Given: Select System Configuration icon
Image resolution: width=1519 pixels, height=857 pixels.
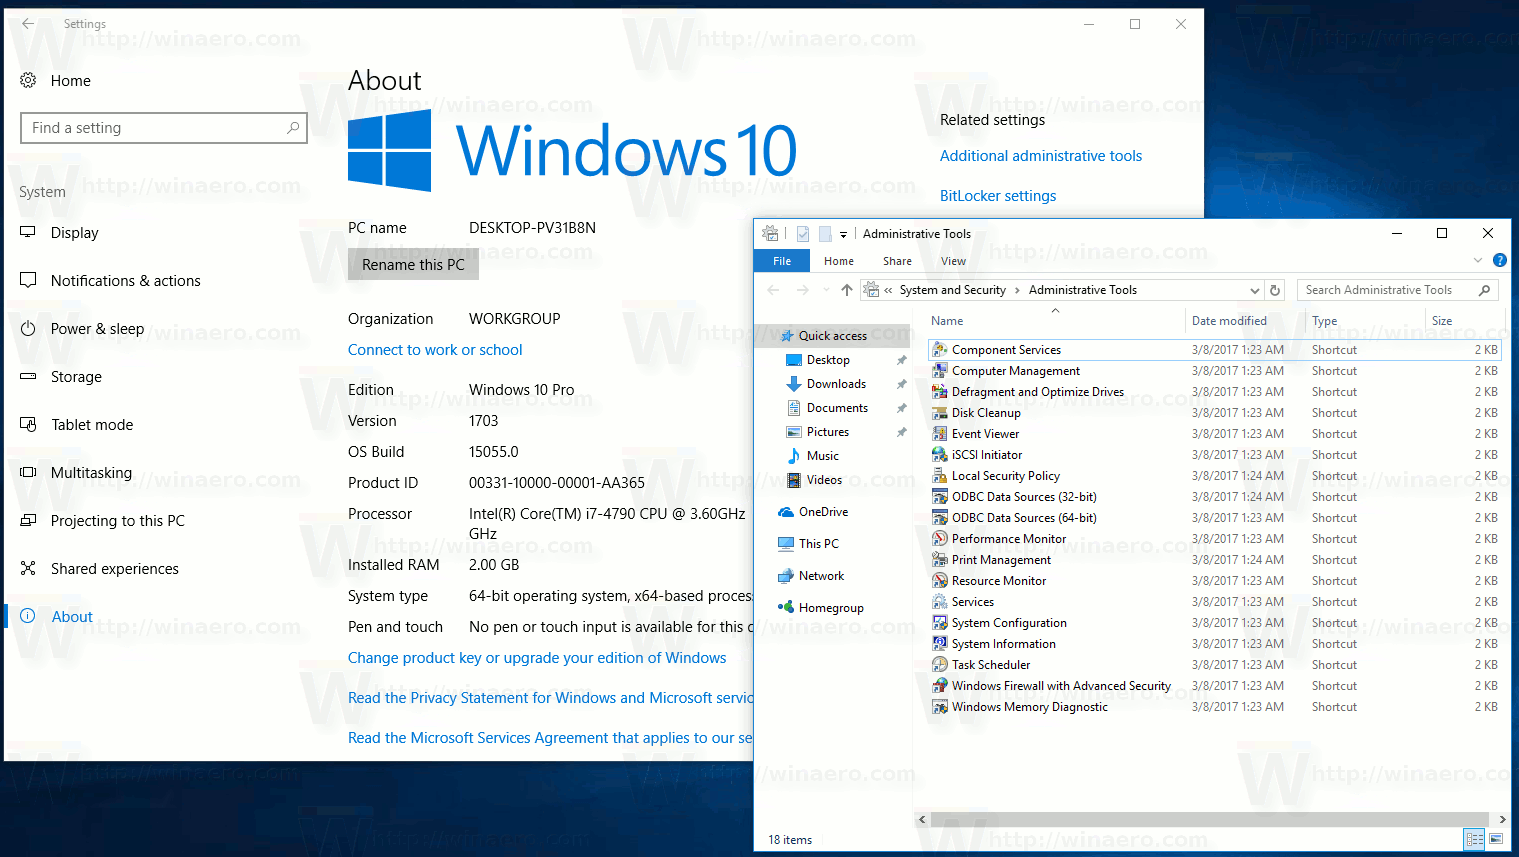Looking at the screenshot, I should tap(939, 623).
